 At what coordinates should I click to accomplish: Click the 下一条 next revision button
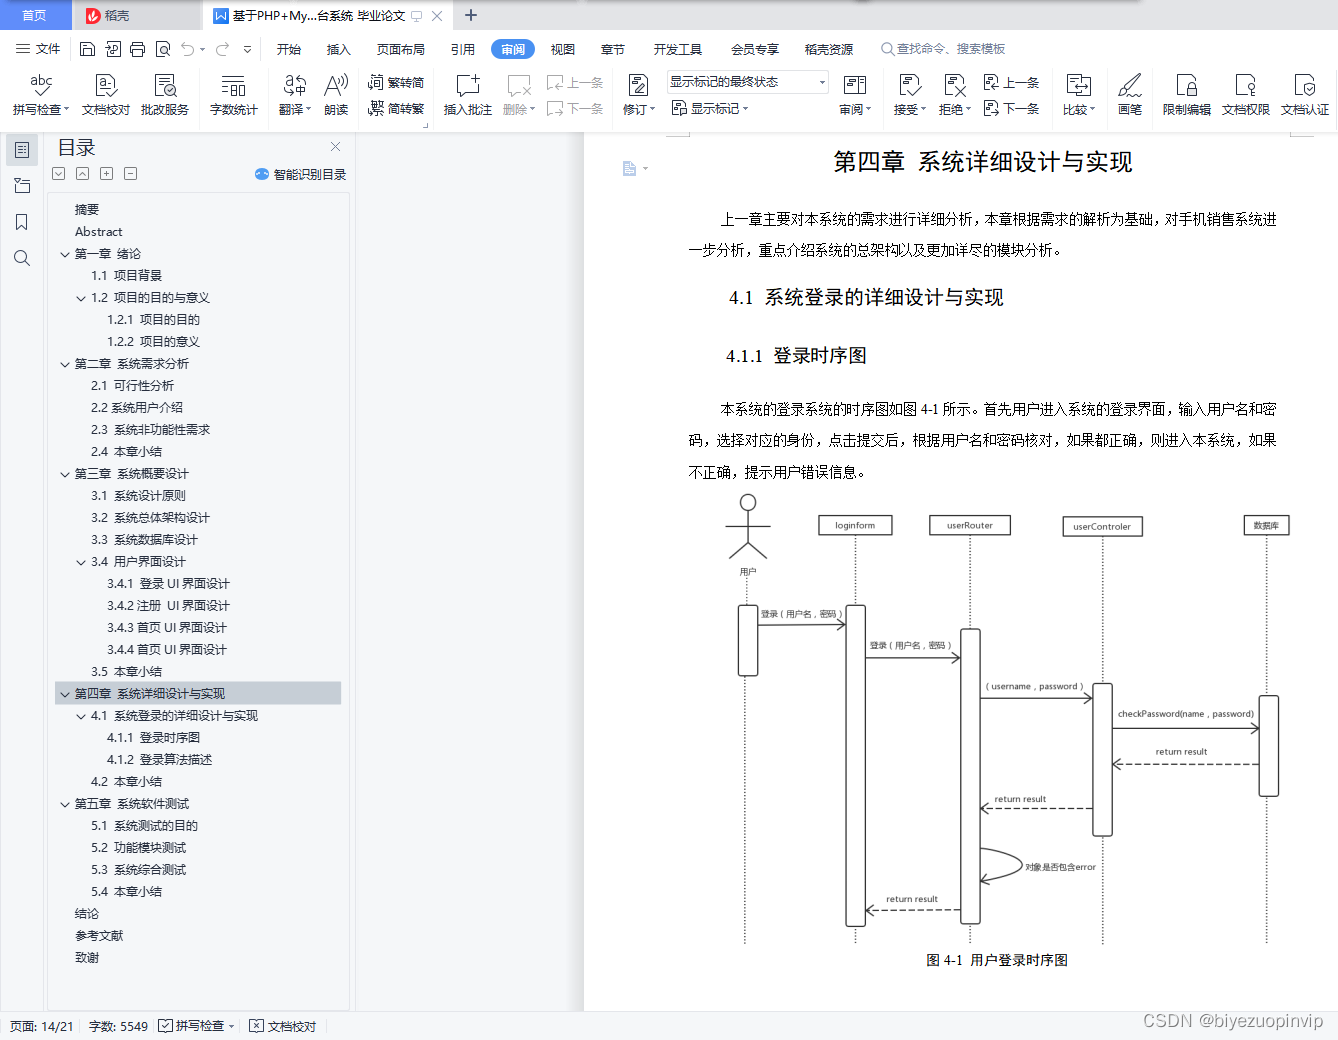pos(1012,109)
